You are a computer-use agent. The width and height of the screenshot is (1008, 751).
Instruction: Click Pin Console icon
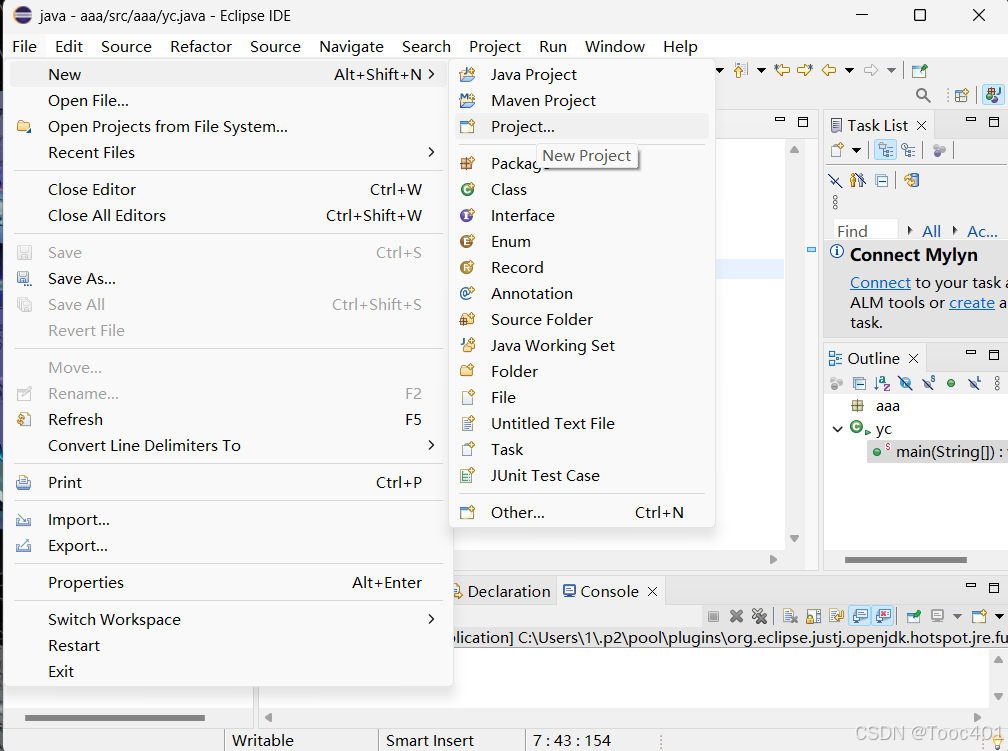click(913, 616)
